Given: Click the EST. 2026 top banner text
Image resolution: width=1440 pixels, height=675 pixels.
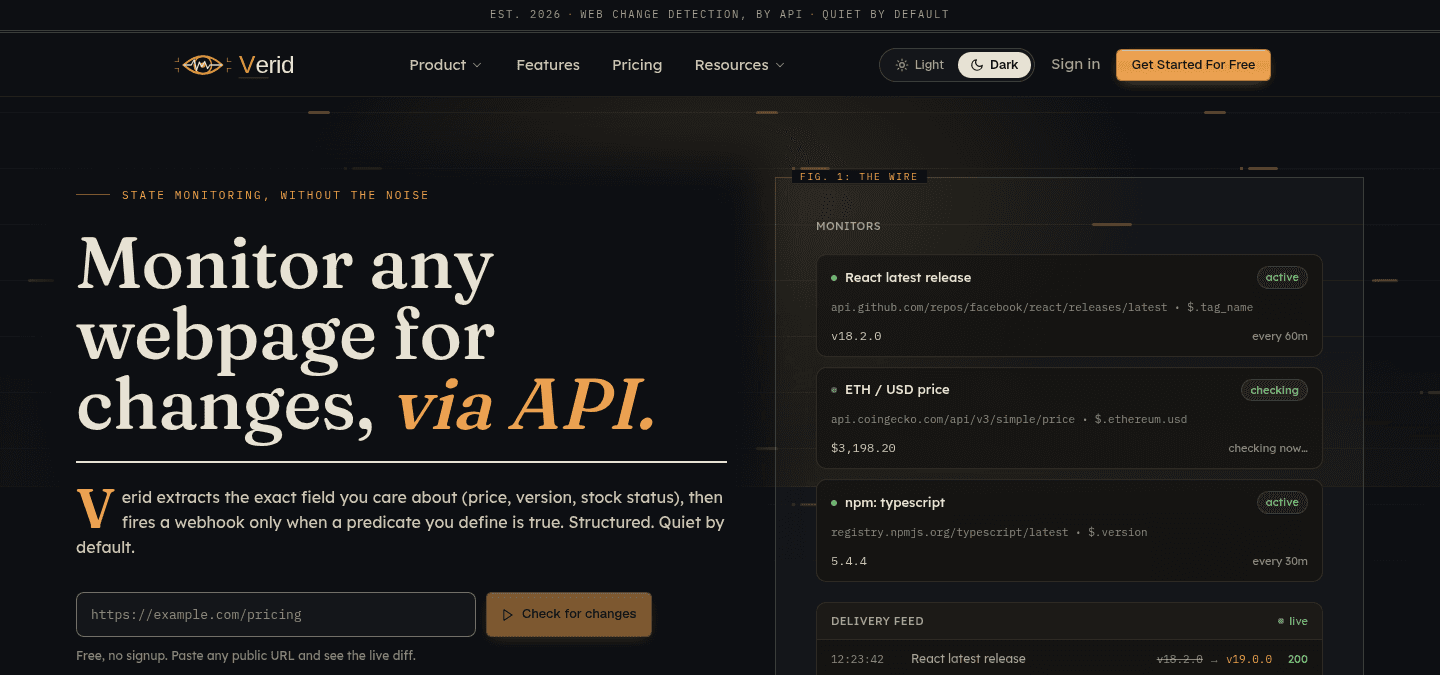Looking at the screenshot, I should tap(719, 14).
